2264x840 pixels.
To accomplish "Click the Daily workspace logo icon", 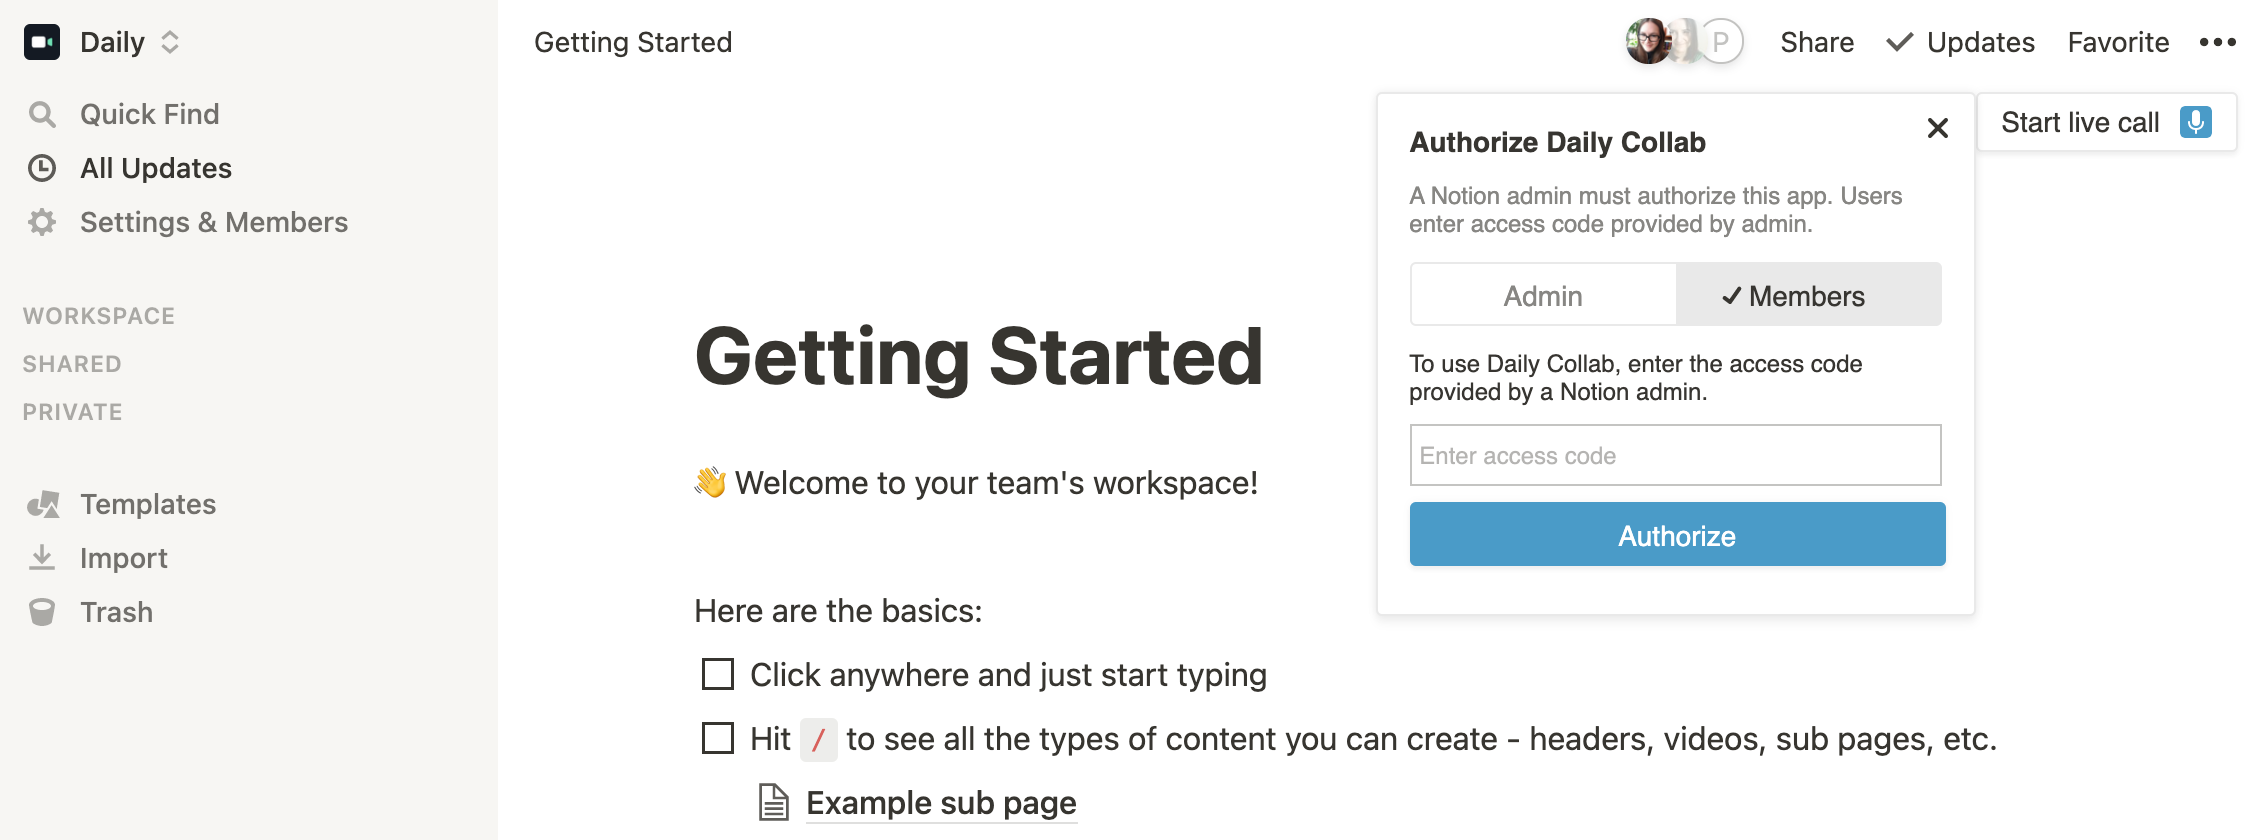I will click(42, 42).
